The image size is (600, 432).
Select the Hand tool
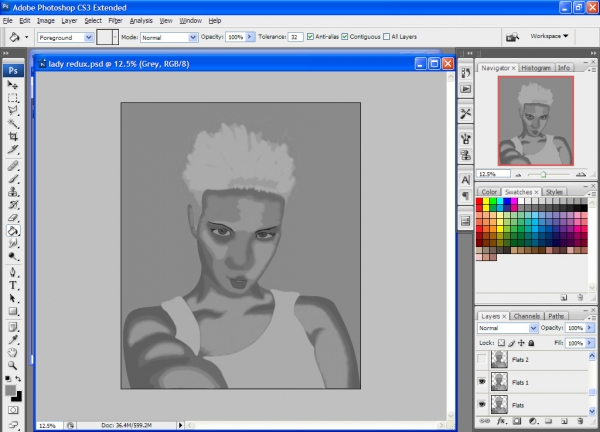point(13,353)
